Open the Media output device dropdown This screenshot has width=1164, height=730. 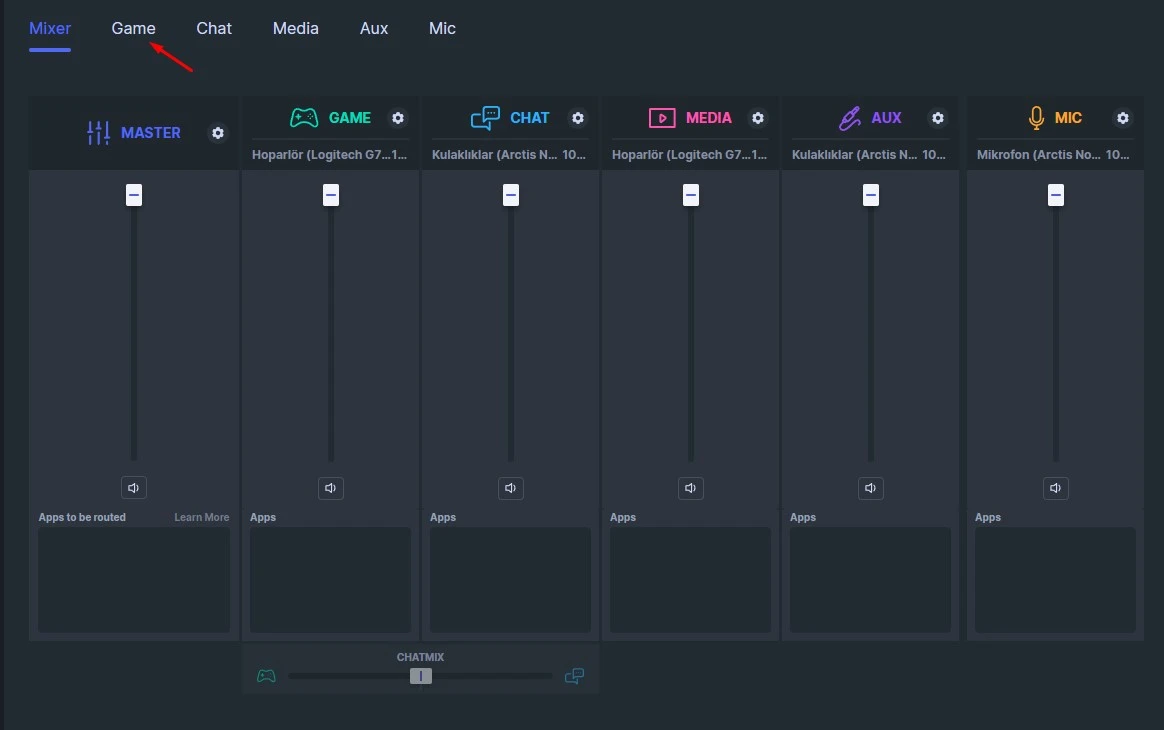pyautogui.click(x=690, y=154)
